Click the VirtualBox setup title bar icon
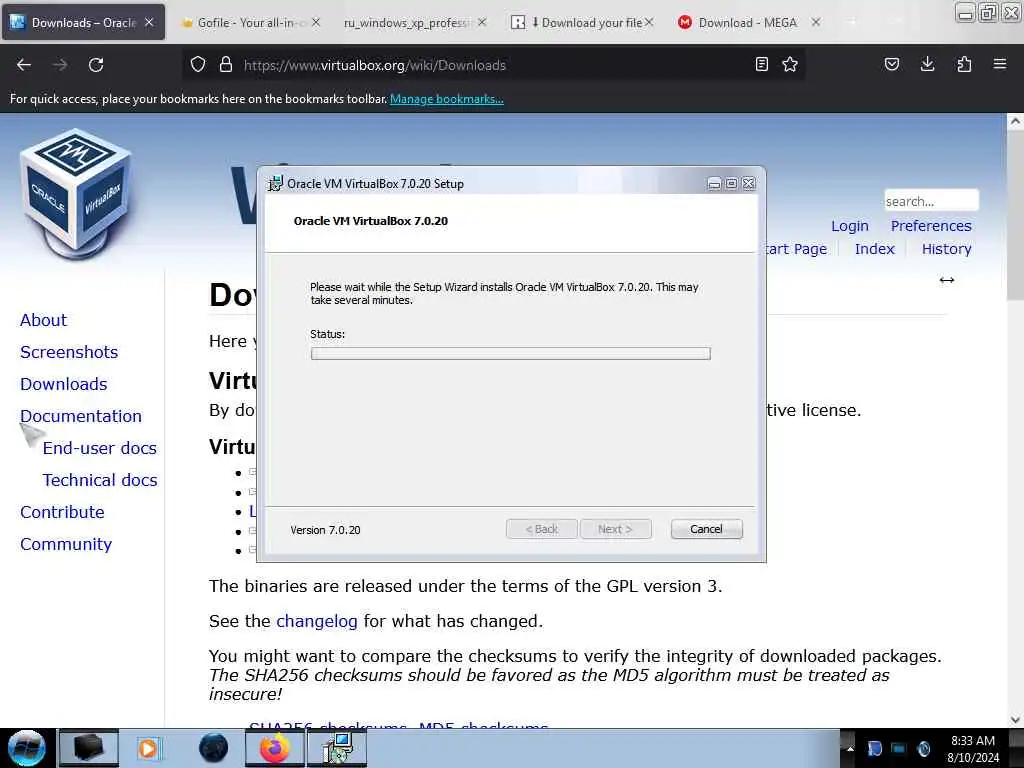 (276, 184)
